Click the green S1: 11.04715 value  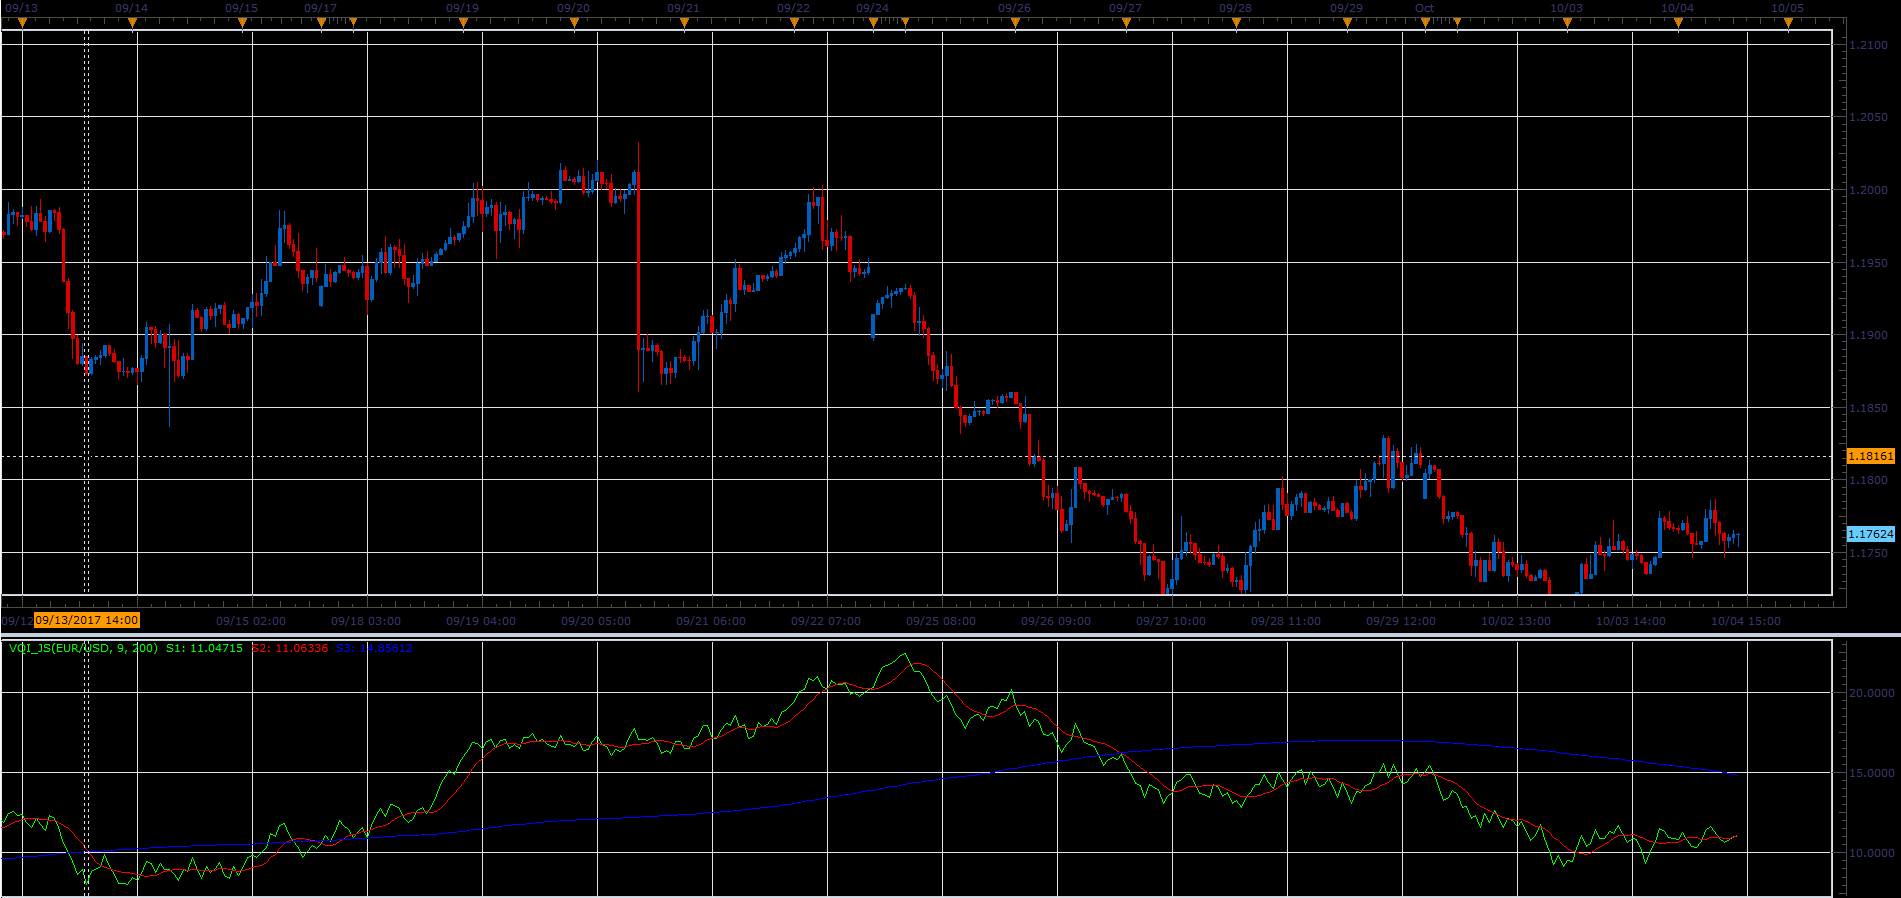pyautogui.click(x=204, y=648)
